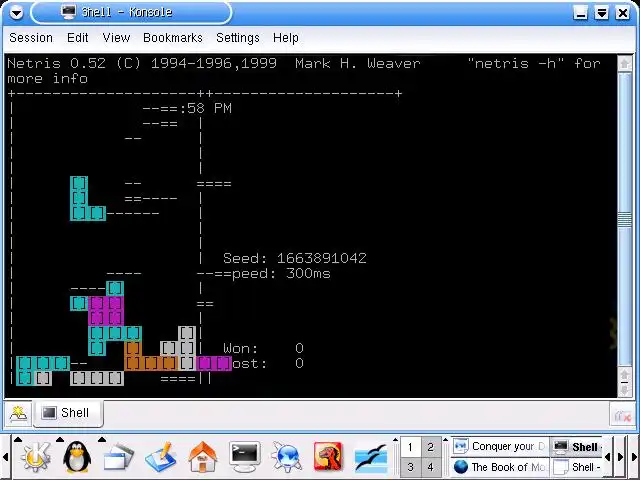Screen dimensions: 640x480
Task: Switch to 'Conquer your D' taskbar window
Action: click(x=500, y=447)
